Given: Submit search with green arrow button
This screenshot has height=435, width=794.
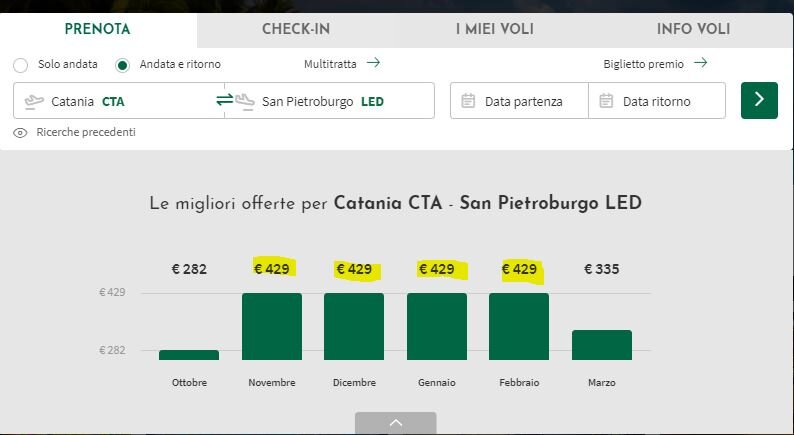Looking at the screenshot, I should (x=759, y=100).
